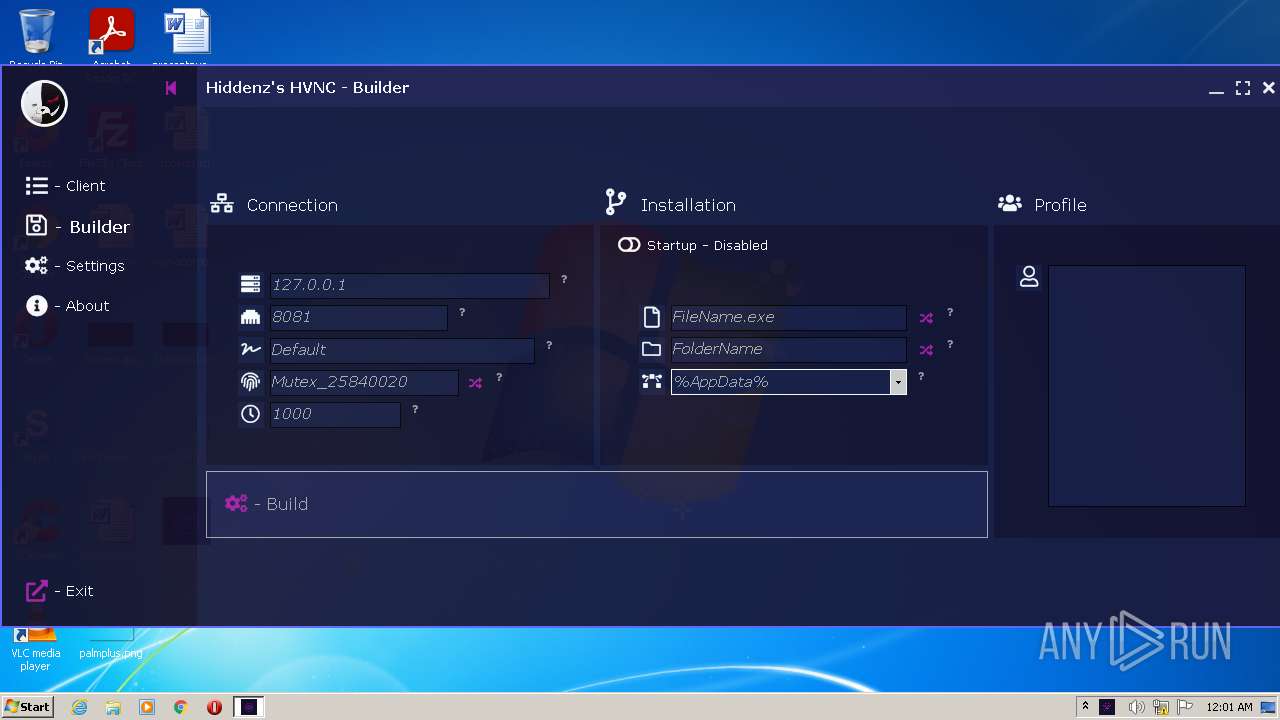Open VLC media player desktop shortcut
This screenshot has height=720, width=1280.
35,650
